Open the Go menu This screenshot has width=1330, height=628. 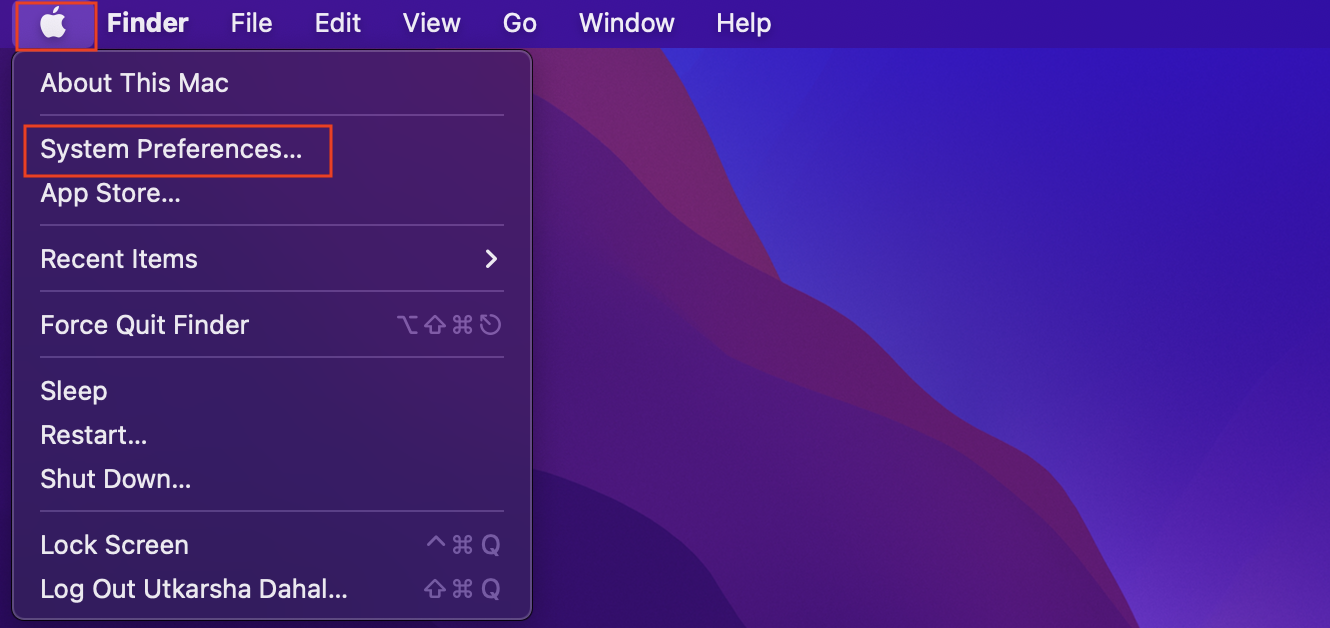519,22
